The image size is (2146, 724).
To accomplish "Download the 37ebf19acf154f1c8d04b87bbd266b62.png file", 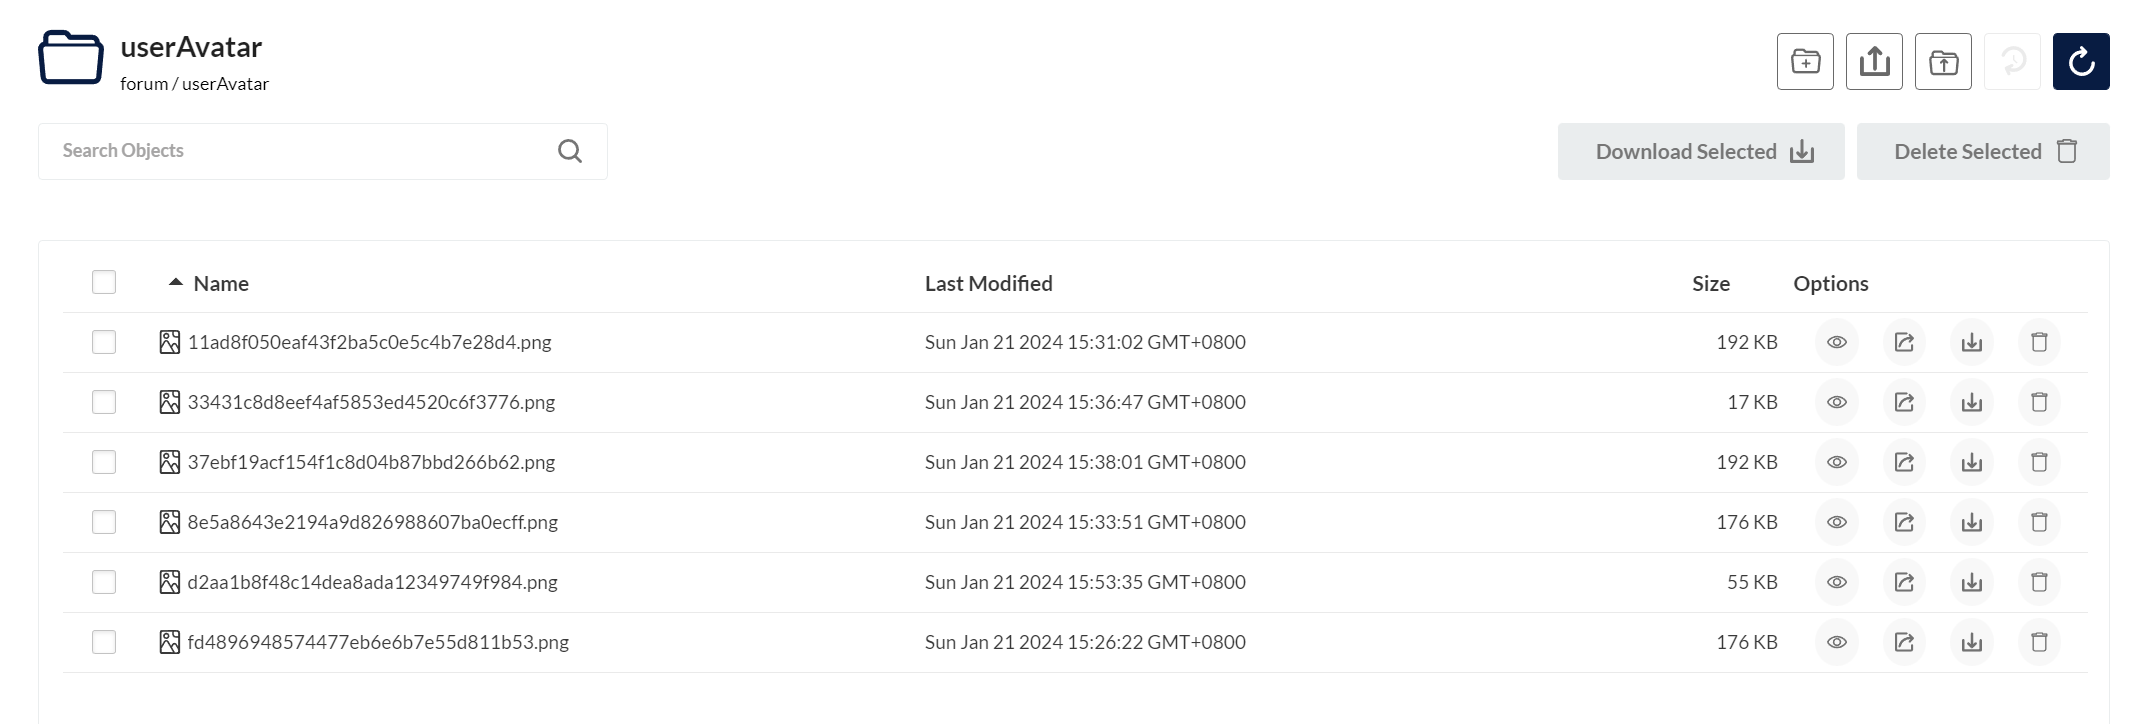I will coord(1972,463).
